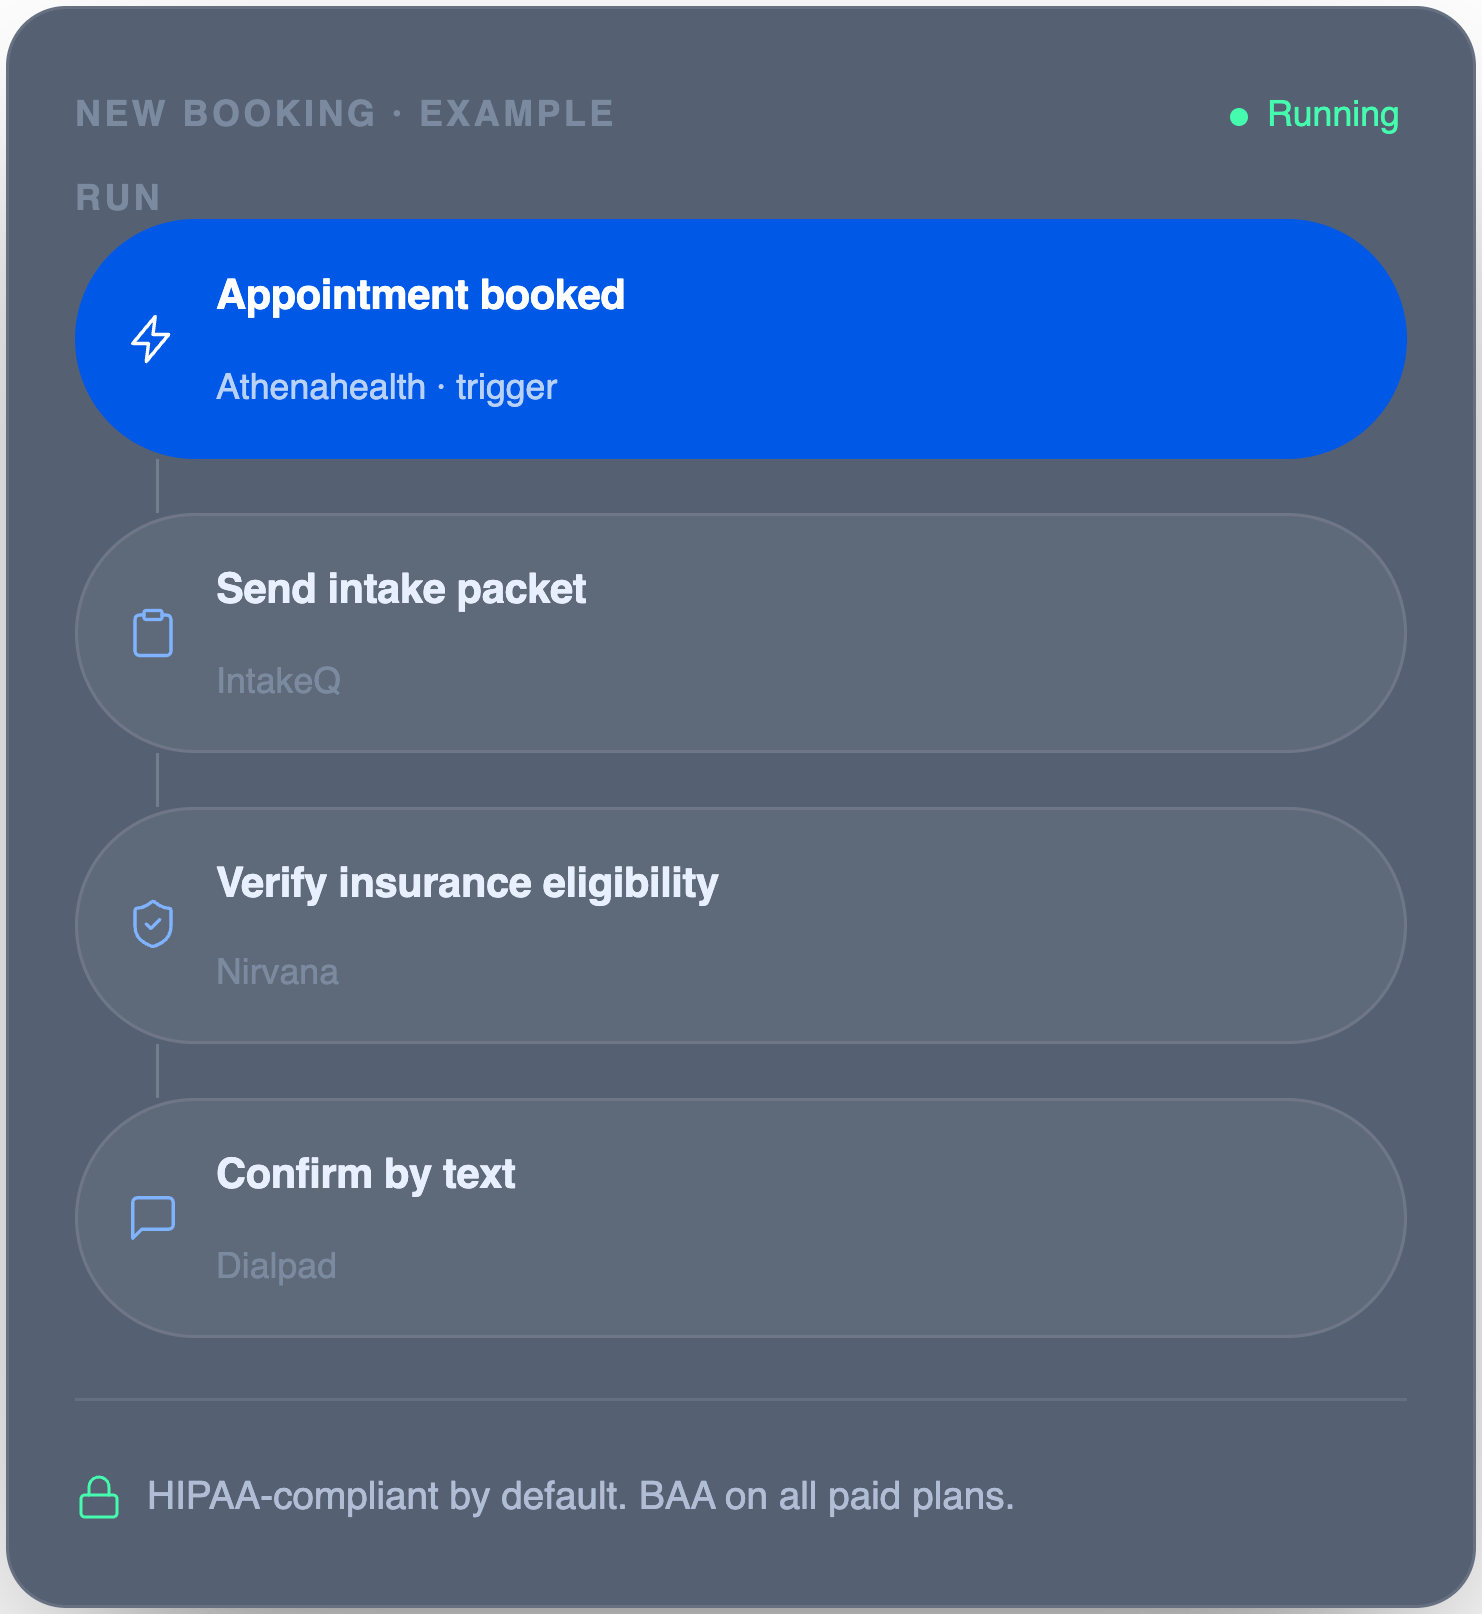Click the New Booking Example heading

[345, 114]
